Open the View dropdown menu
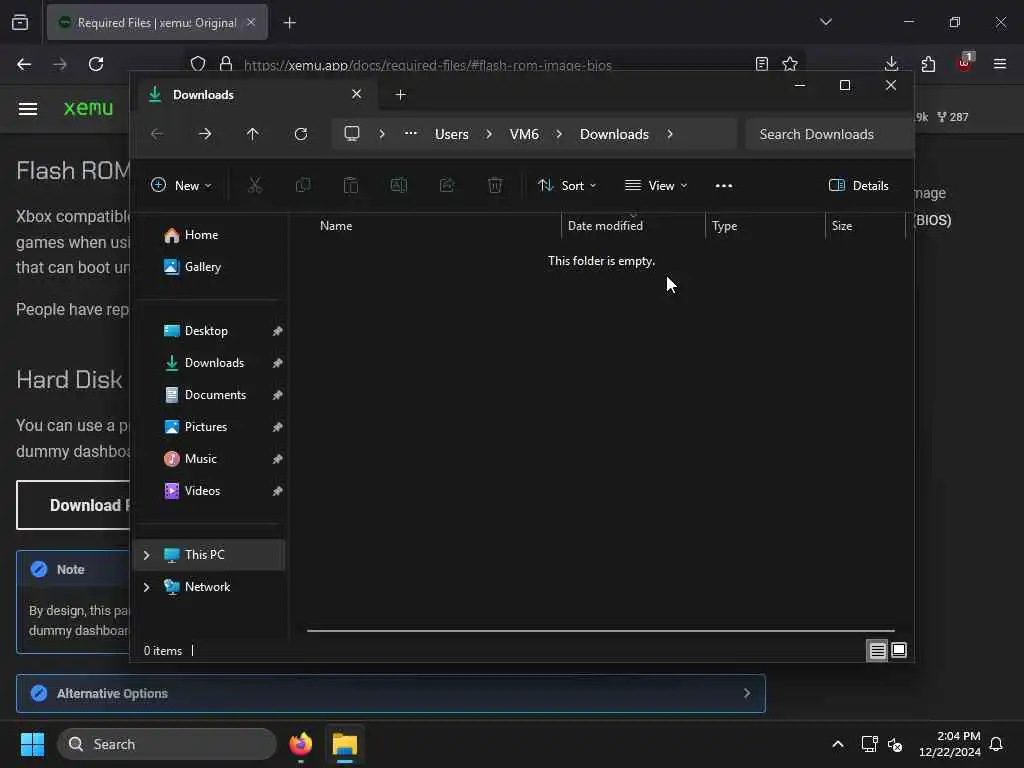 click(x=656, y=185)
